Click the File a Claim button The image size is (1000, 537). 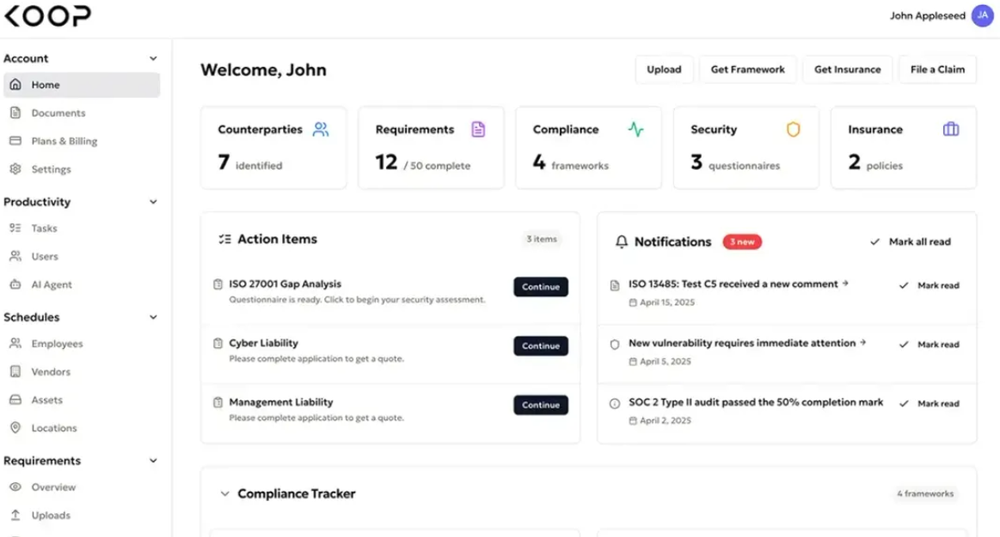tap(937, 69)
